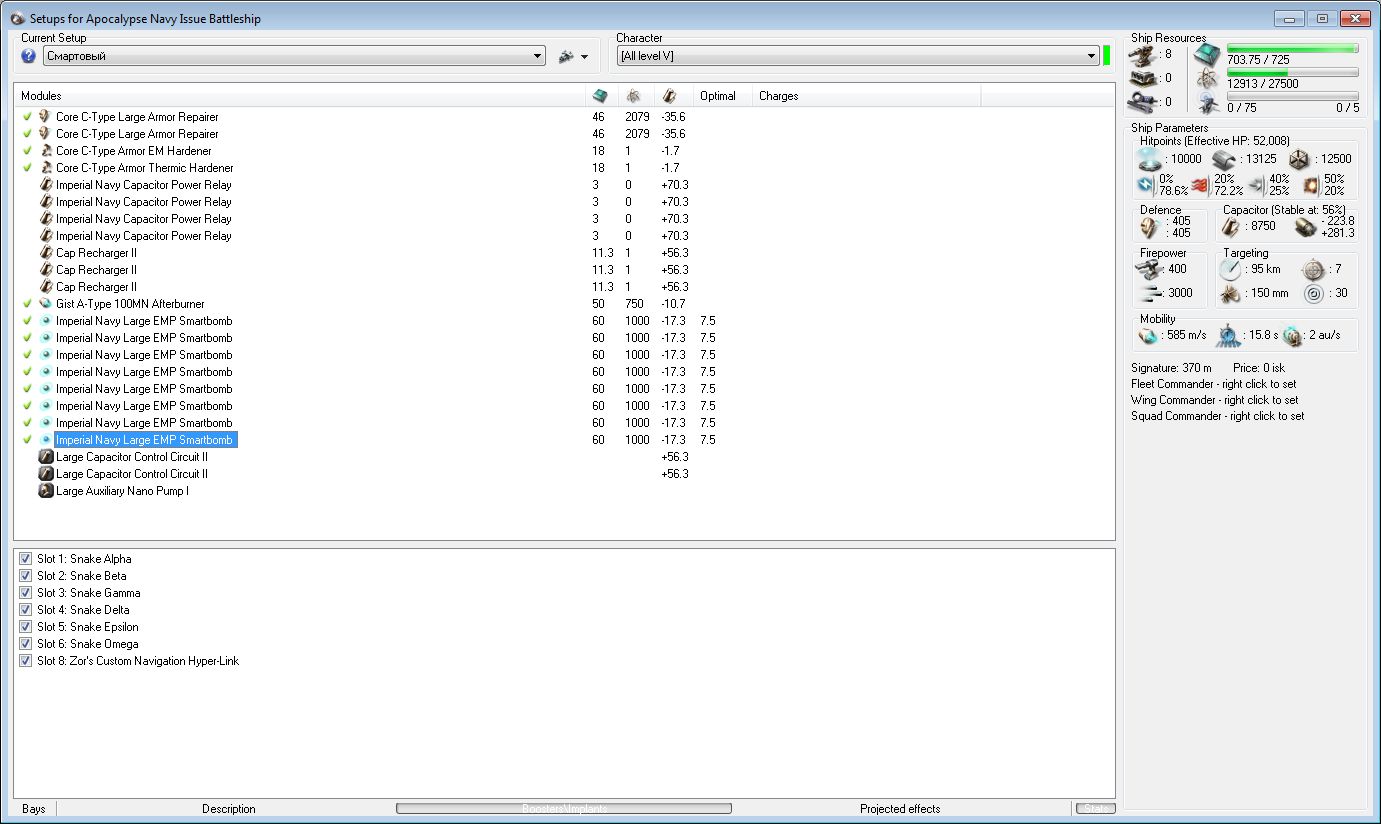Click the warp speed icon showing 2 au/s

(1293, 336)
